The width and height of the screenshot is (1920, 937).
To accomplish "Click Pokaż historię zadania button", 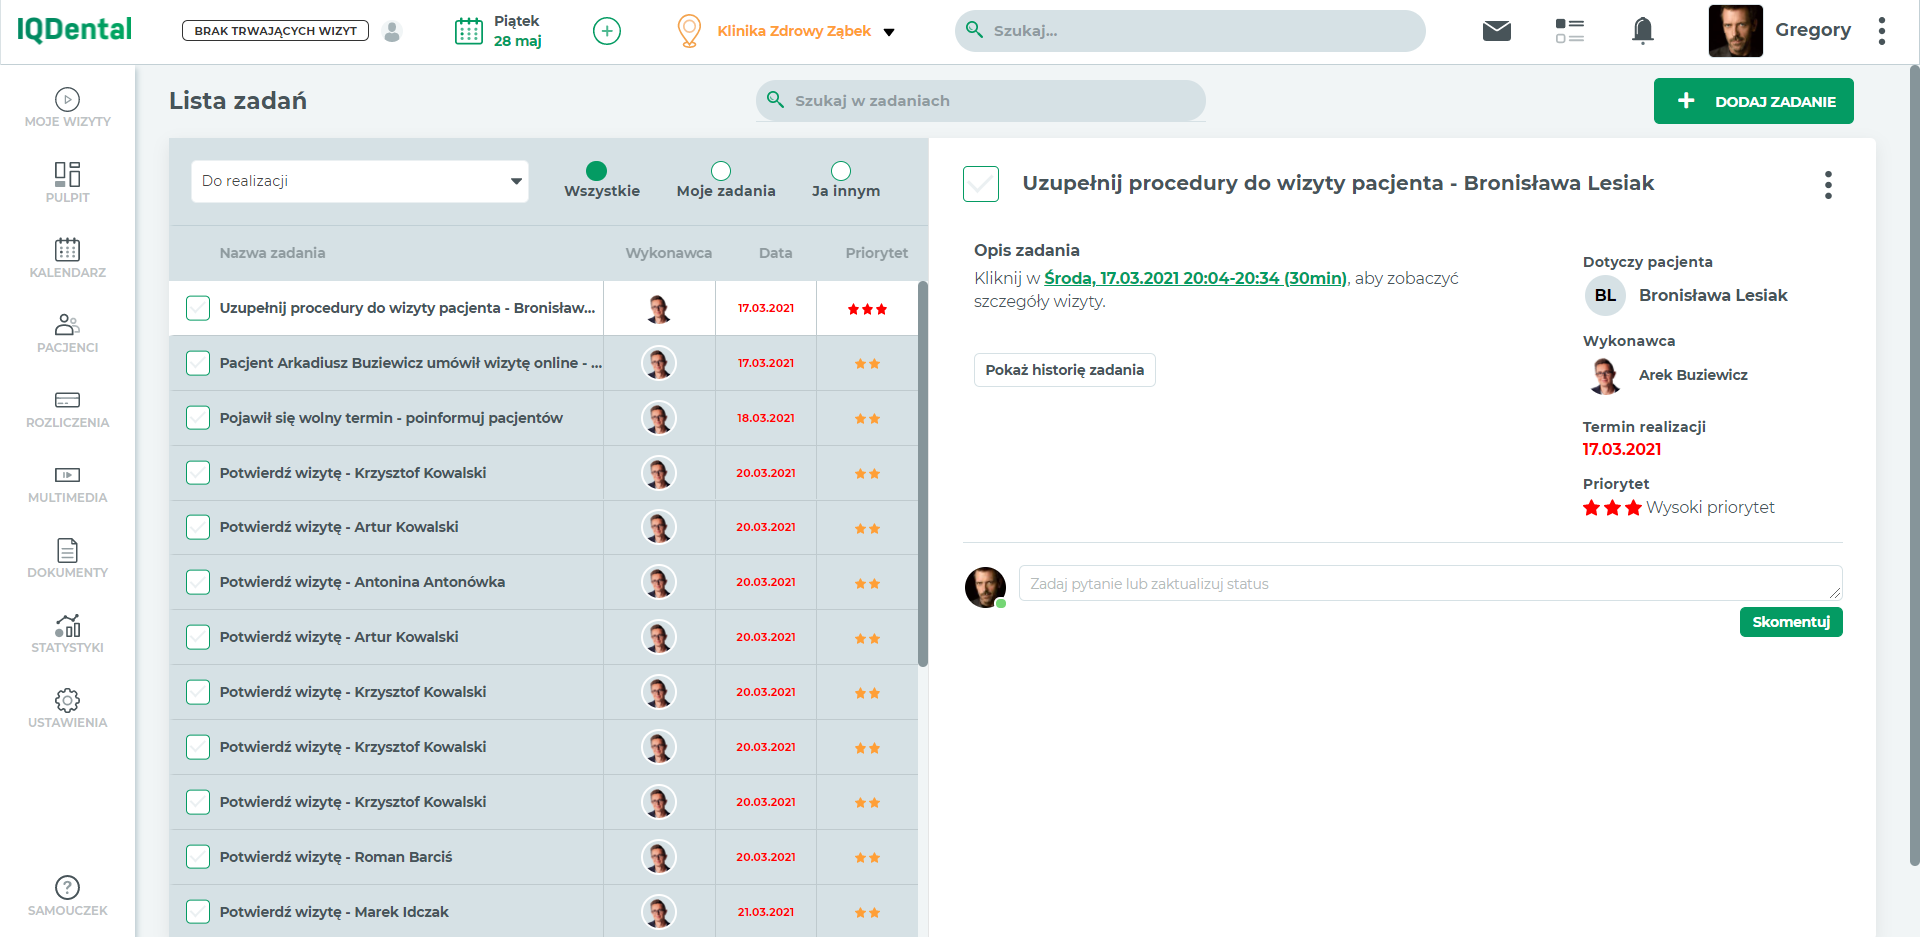I will click(x=1065, y=370).
